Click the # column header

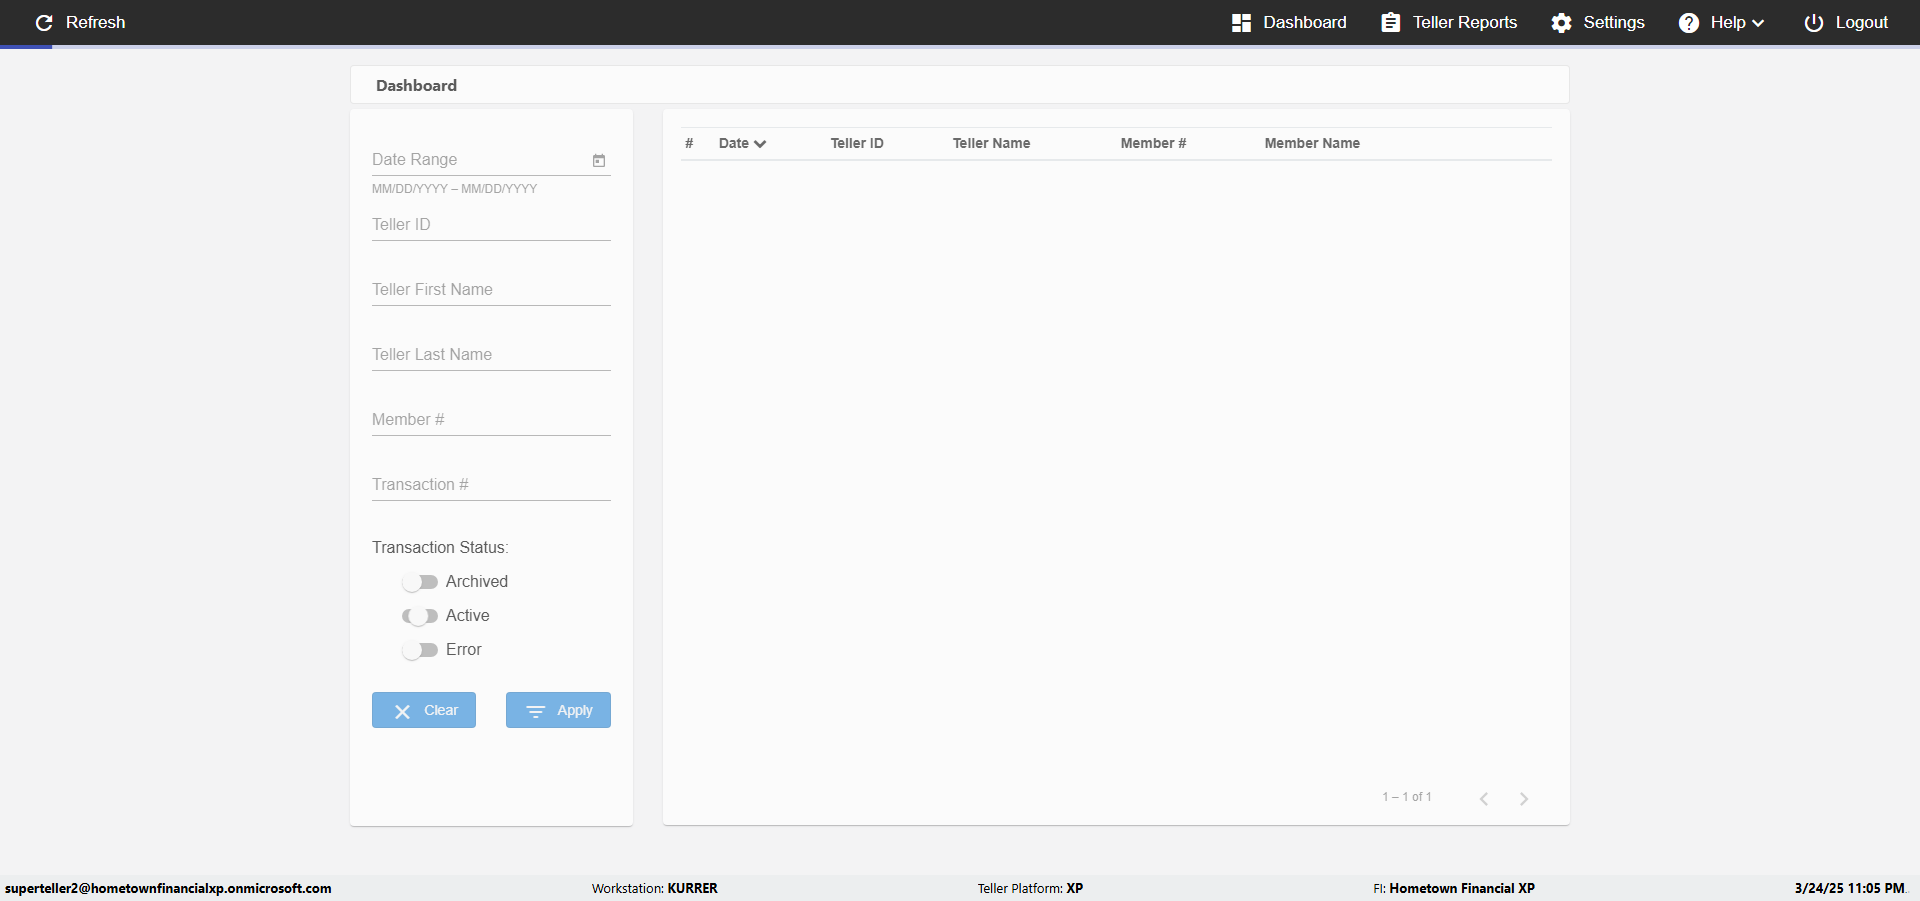coord(689,143)
